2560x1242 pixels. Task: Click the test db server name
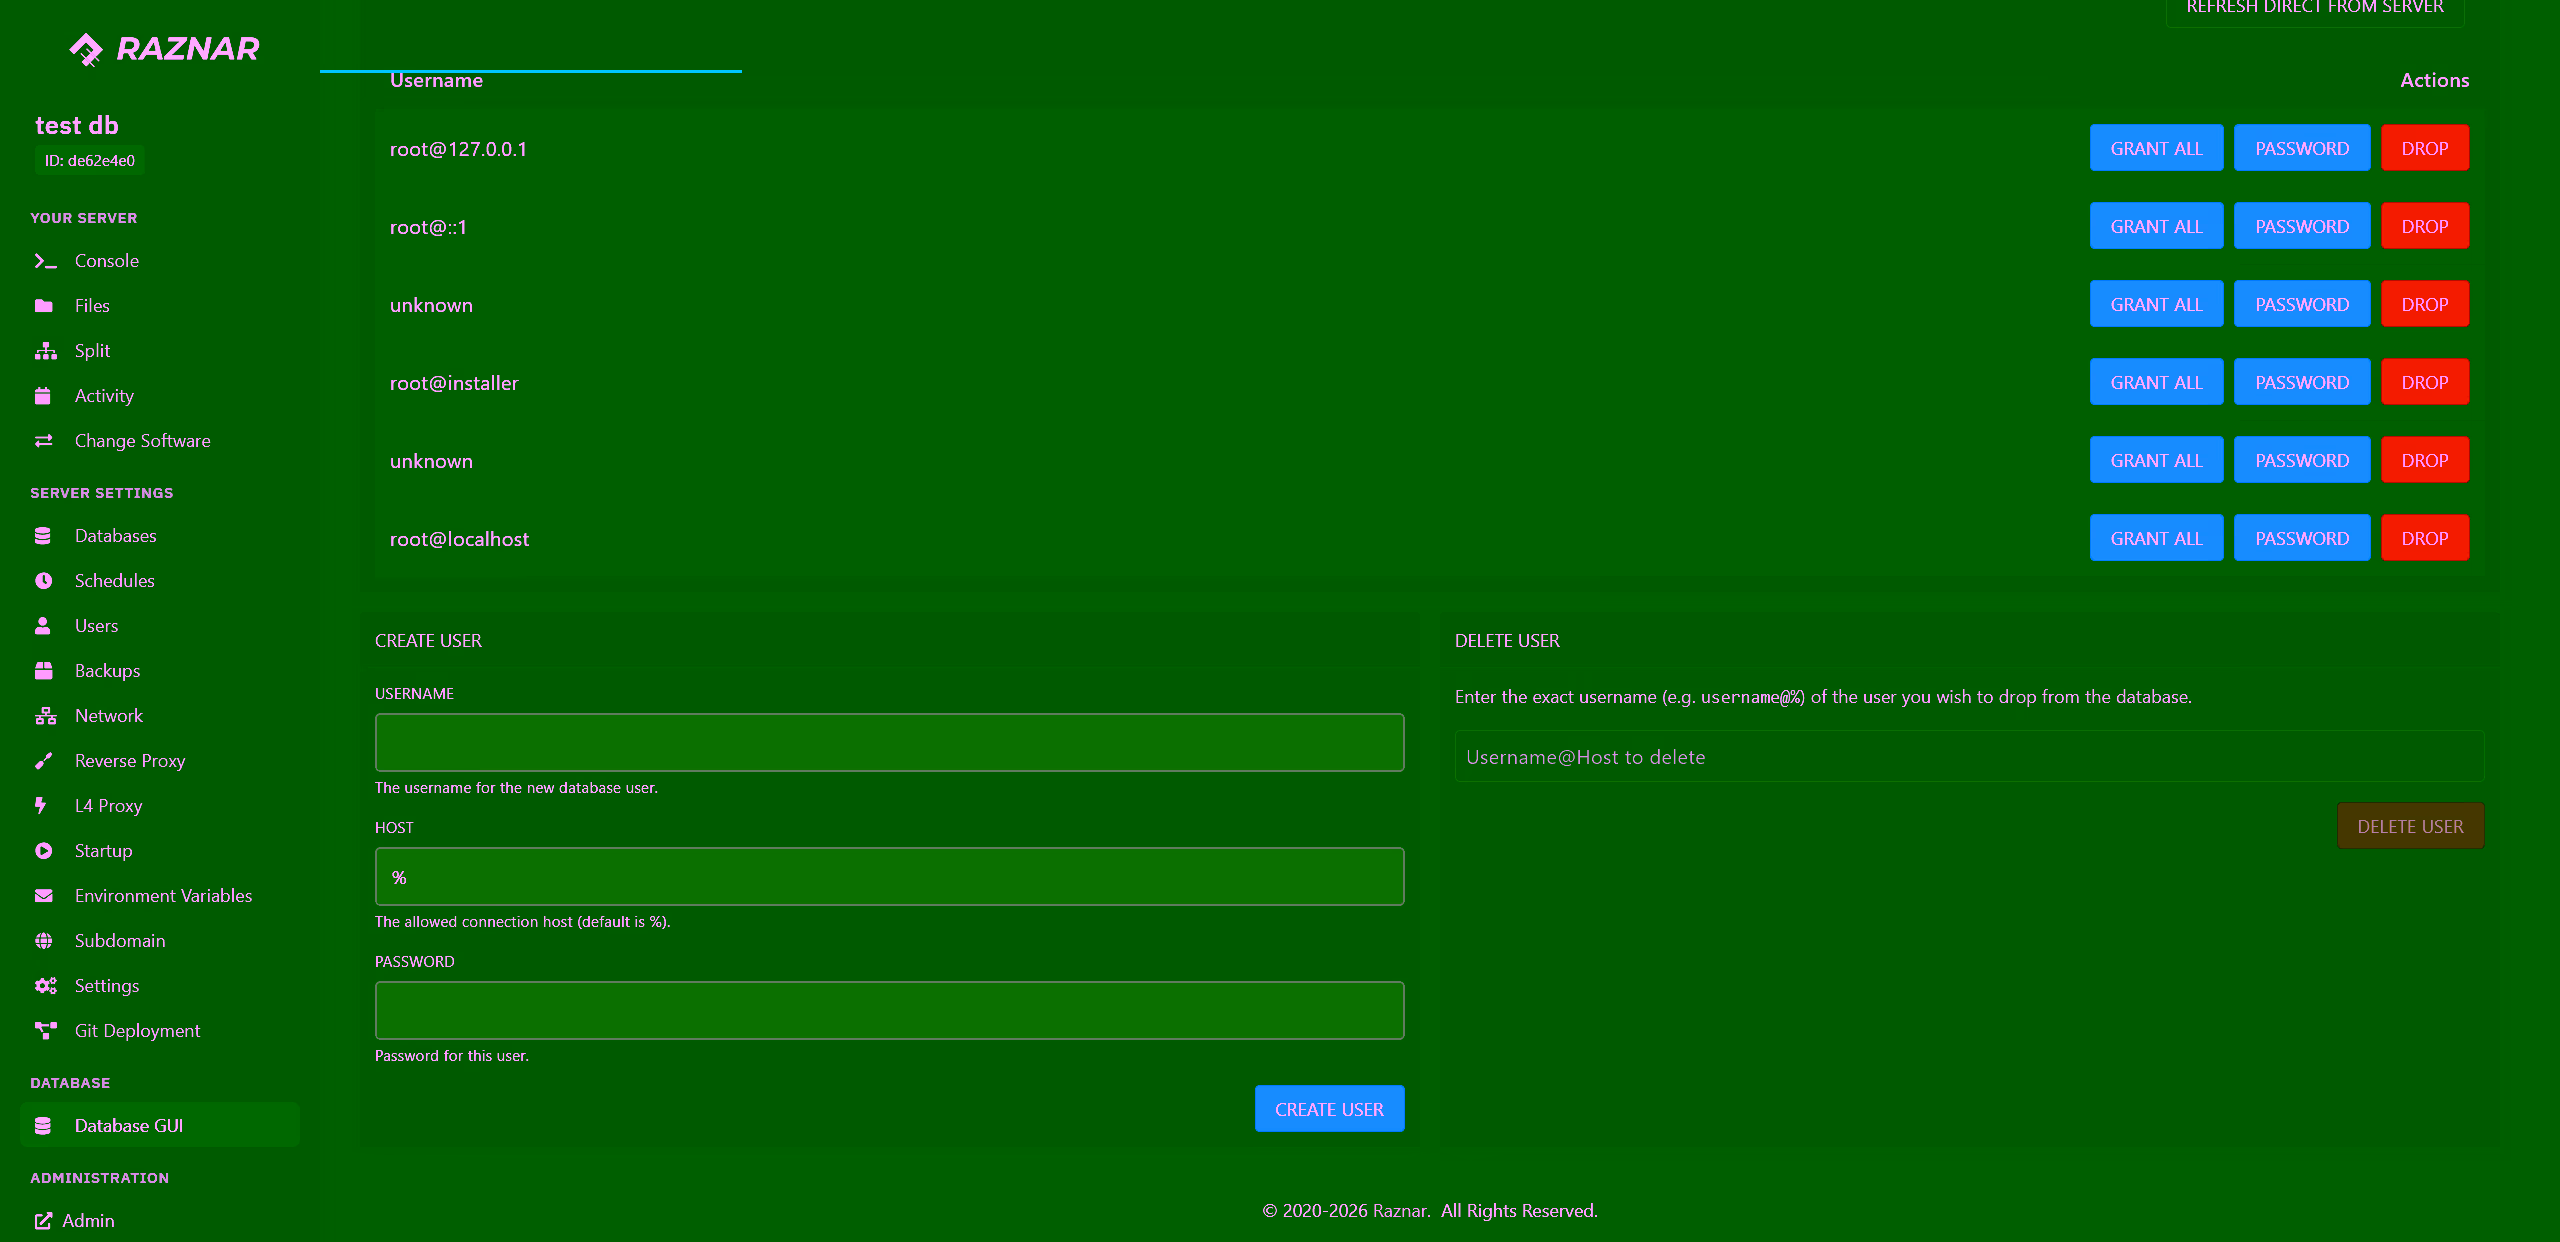point(77,125)
